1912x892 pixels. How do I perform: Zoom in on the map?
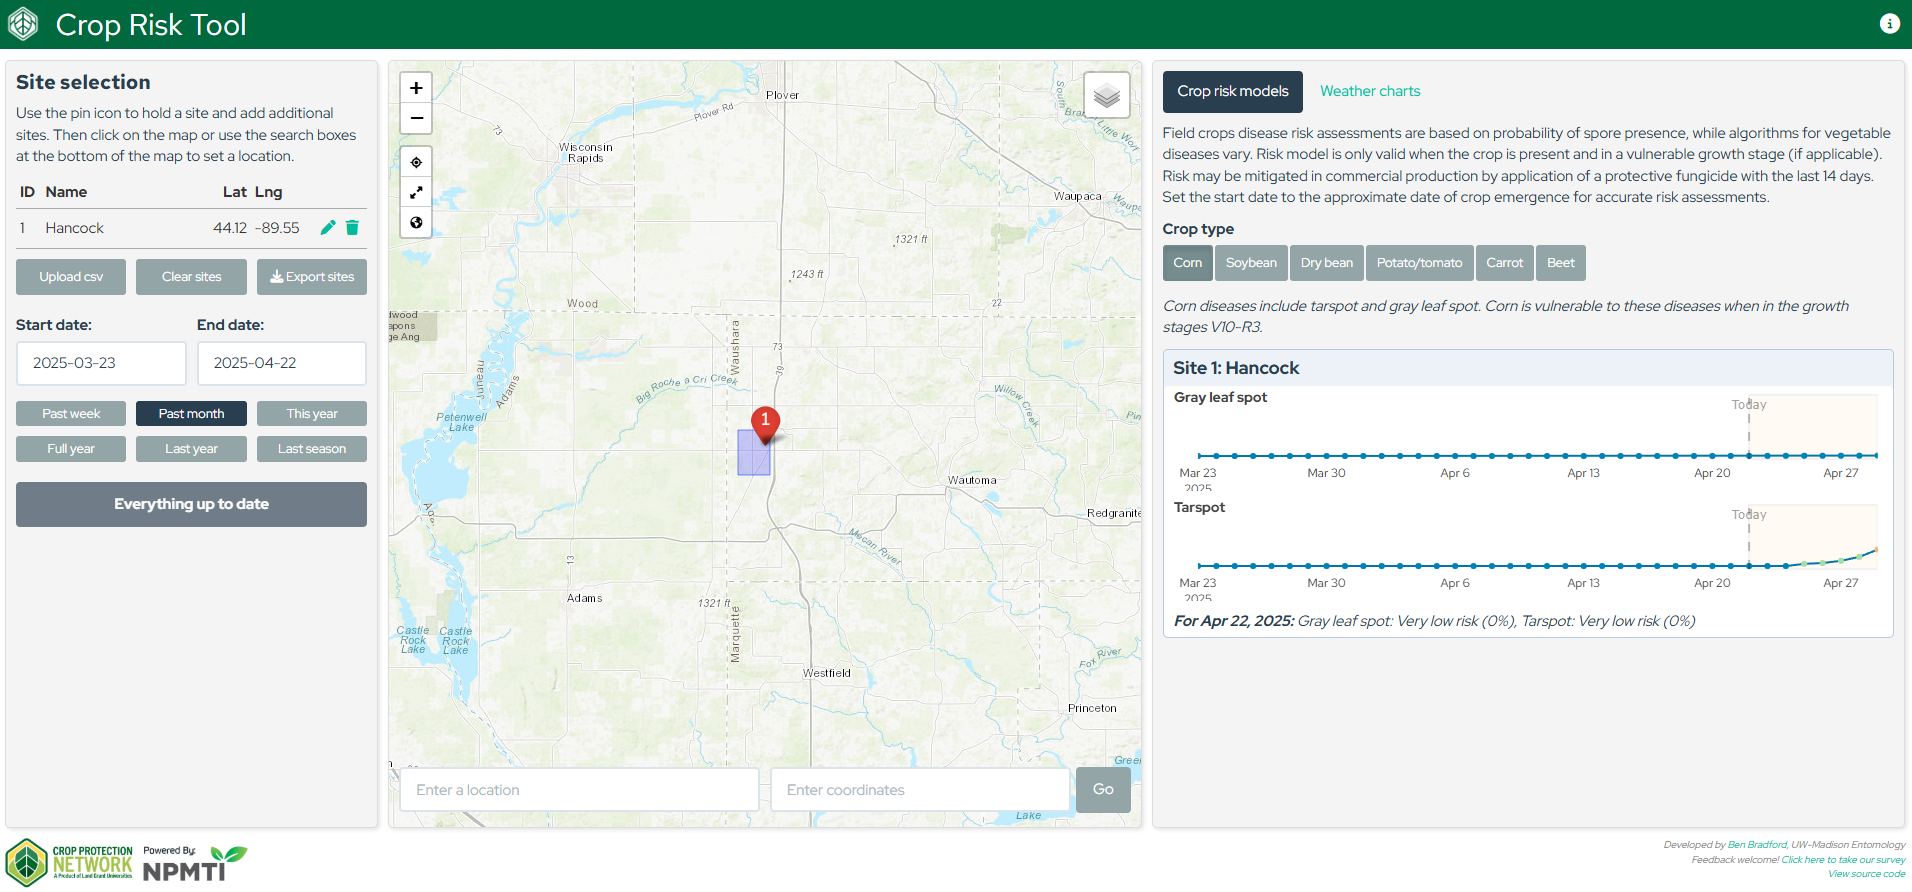[x=416, y=88]
